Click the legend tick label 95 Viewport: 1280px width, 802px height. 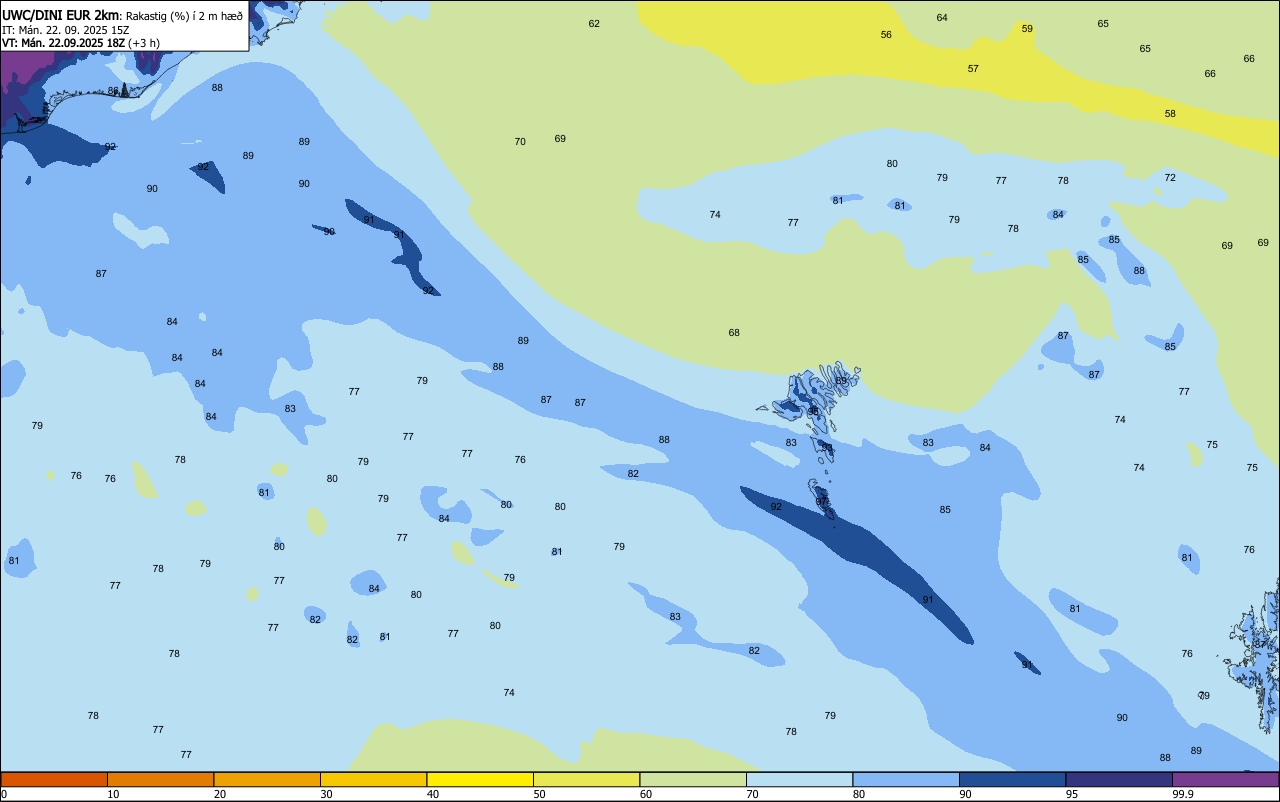click(1071, 794)
